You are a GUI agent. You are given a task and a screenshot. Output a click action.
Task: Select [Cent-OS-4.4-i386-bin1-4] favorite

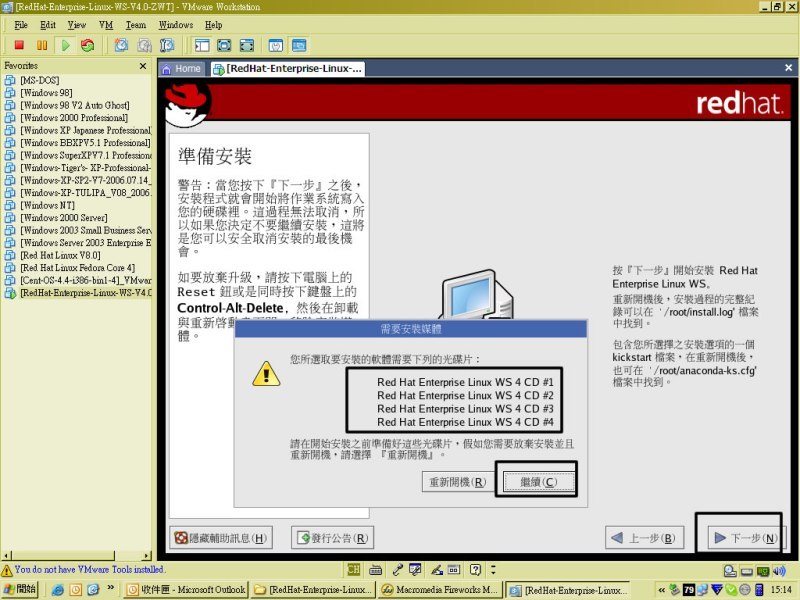pyautogui.click(x=86, y=280)
